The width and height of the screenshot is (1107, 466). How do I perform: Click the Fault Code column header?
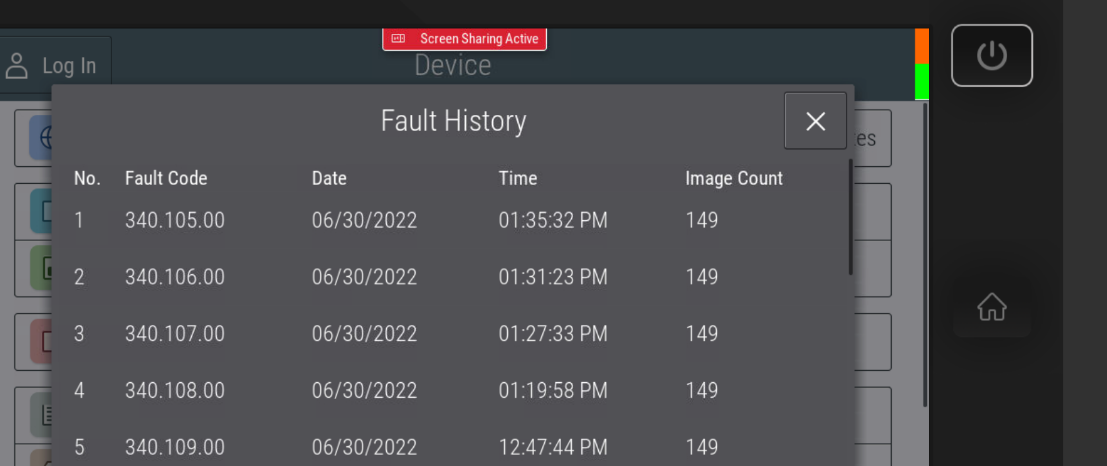(166, 178)
